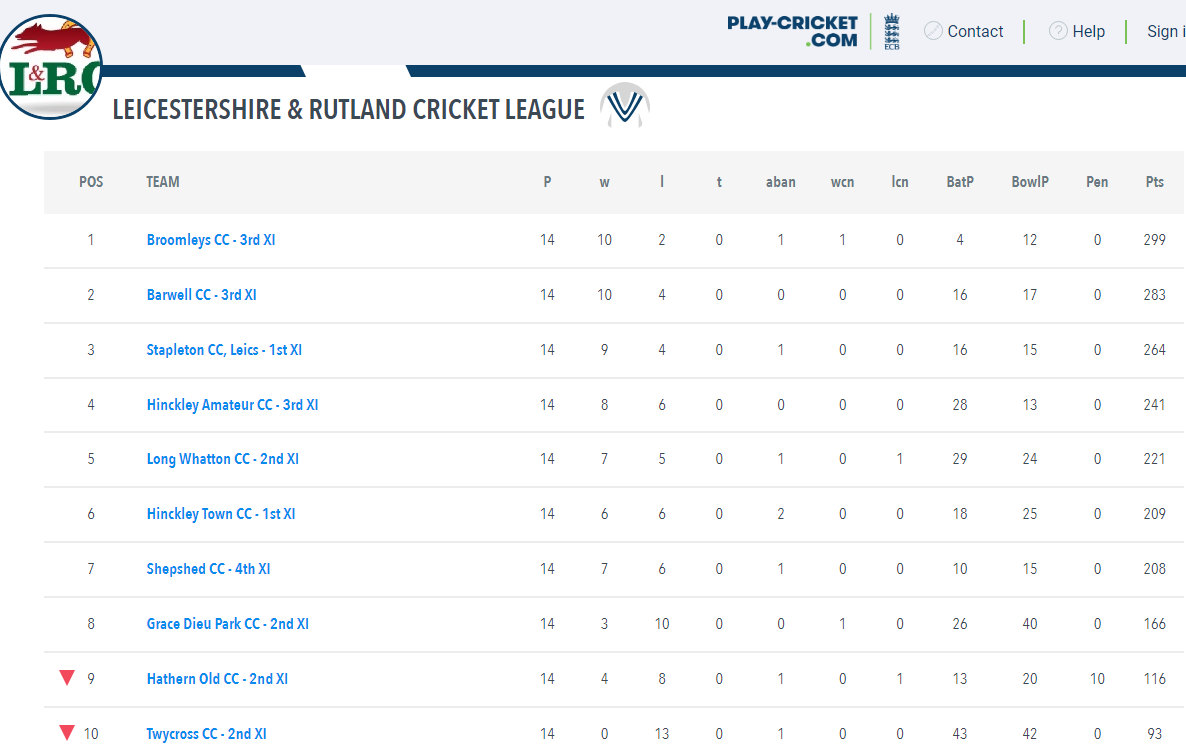Viewport: 1186px width, 754px height.
Task: Open Hathern Old CC - 2nd XI link
Action: (217, 679)
